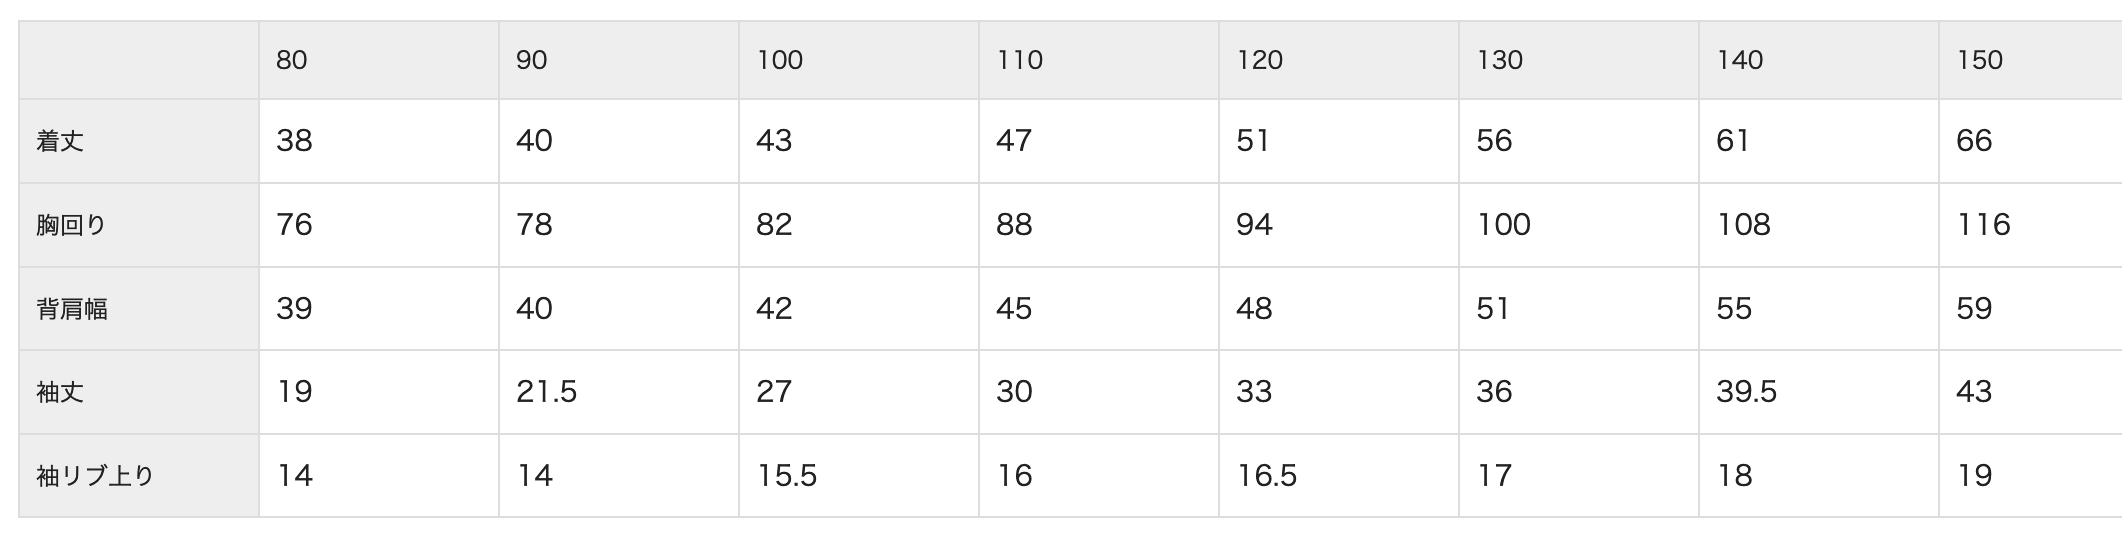Select the 21.5 sleeve length cell

click(619, 392)
